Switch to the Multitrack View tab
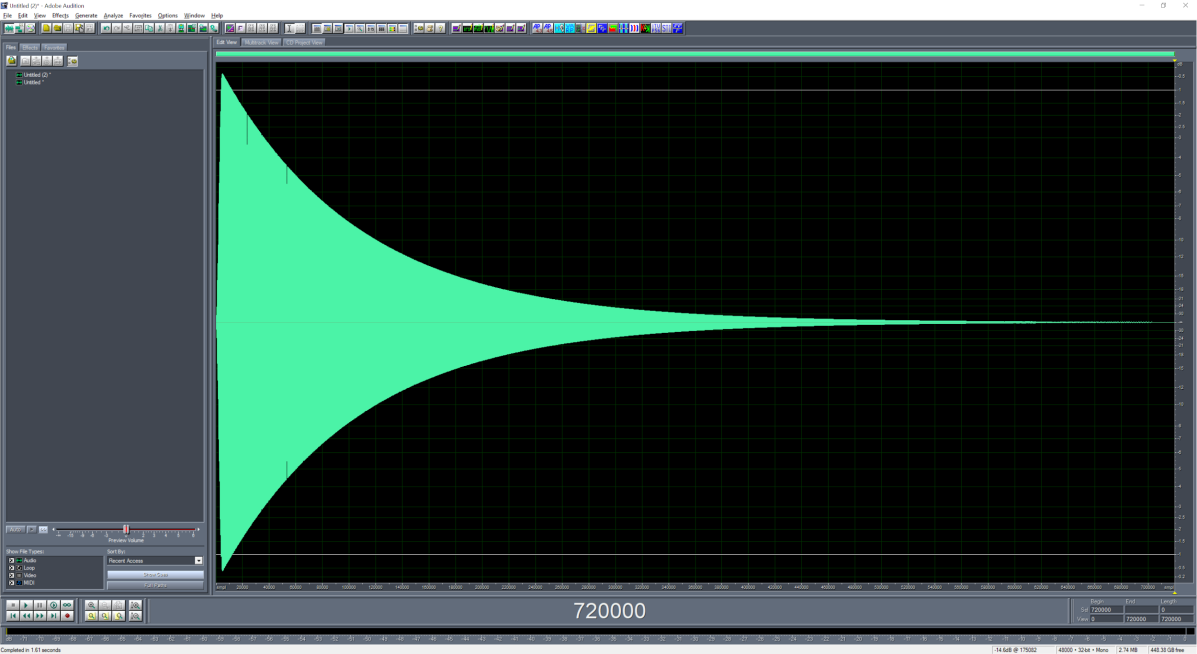Screen dimensions: 1197x654 point(261,43)
